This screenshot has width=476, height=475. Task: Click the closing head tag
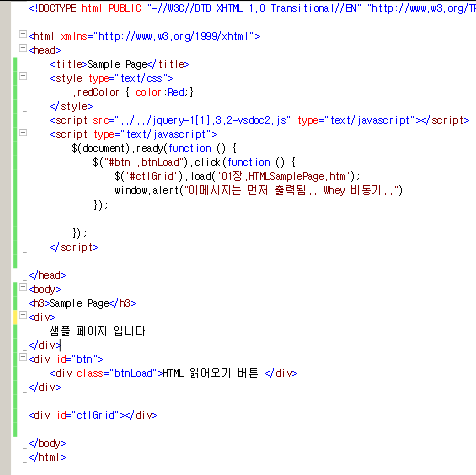(47, 275)
